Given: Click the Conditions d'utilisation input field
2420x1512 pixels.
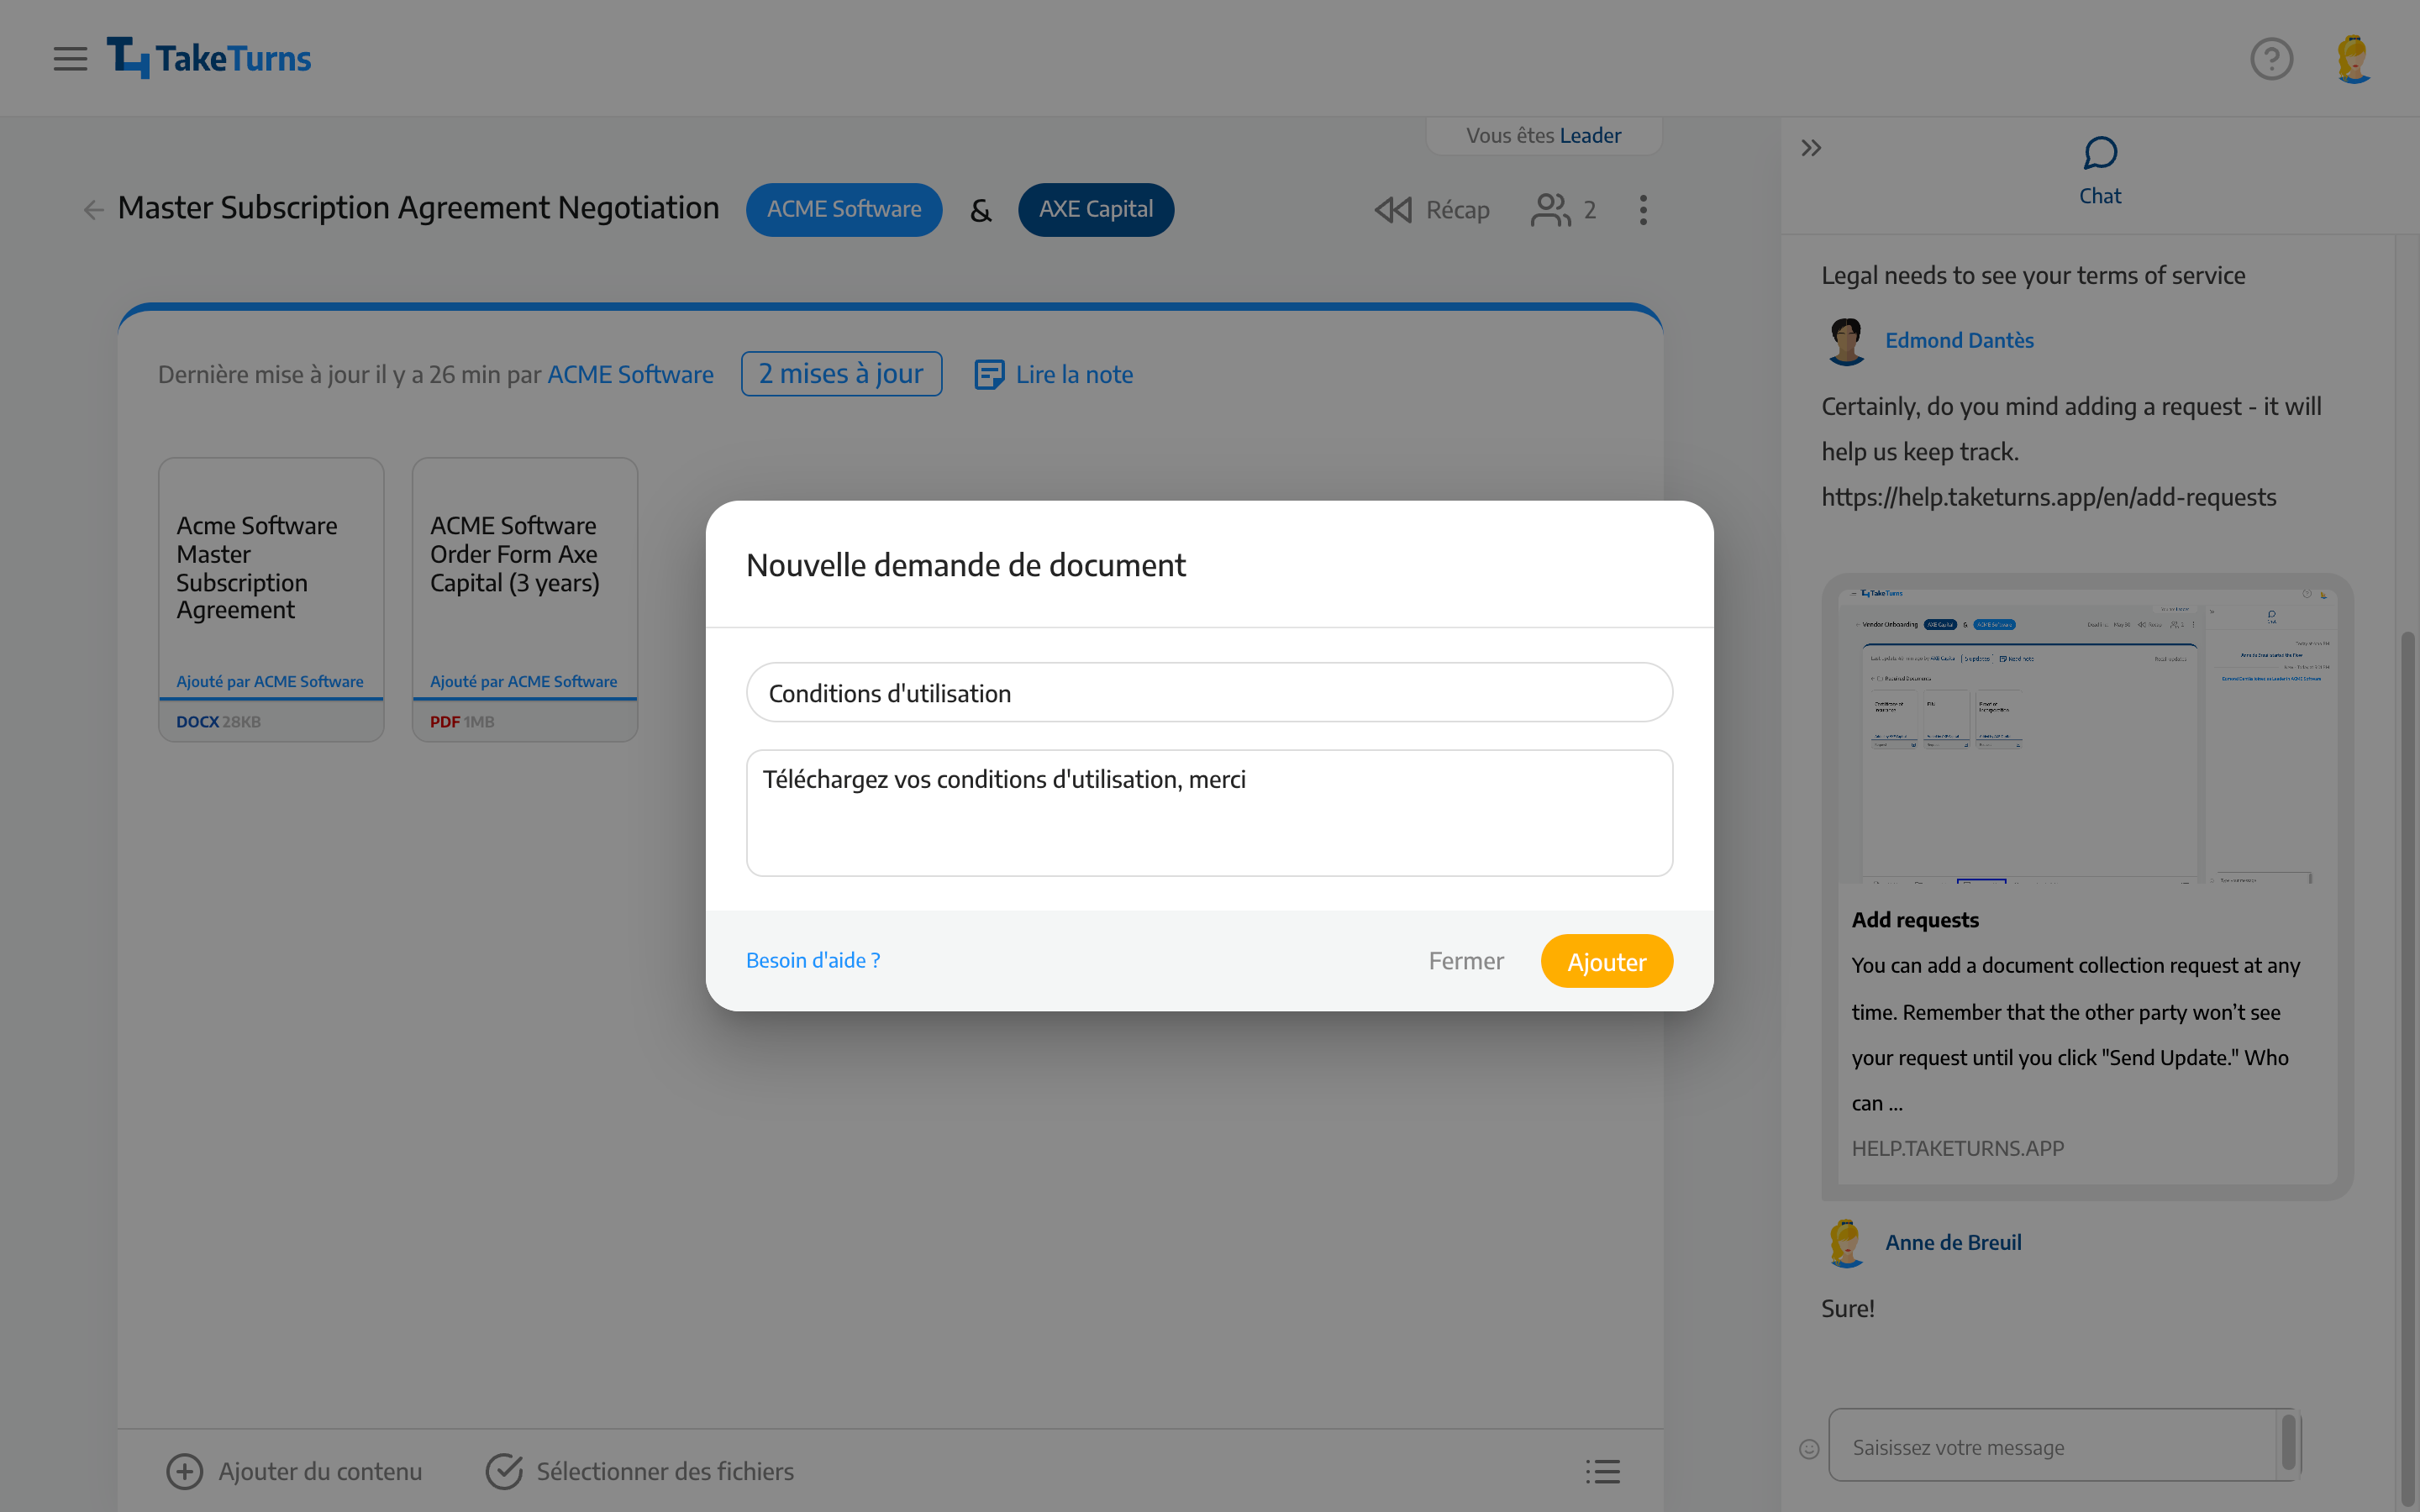Looking at the screenshot, I should 1207,691.
